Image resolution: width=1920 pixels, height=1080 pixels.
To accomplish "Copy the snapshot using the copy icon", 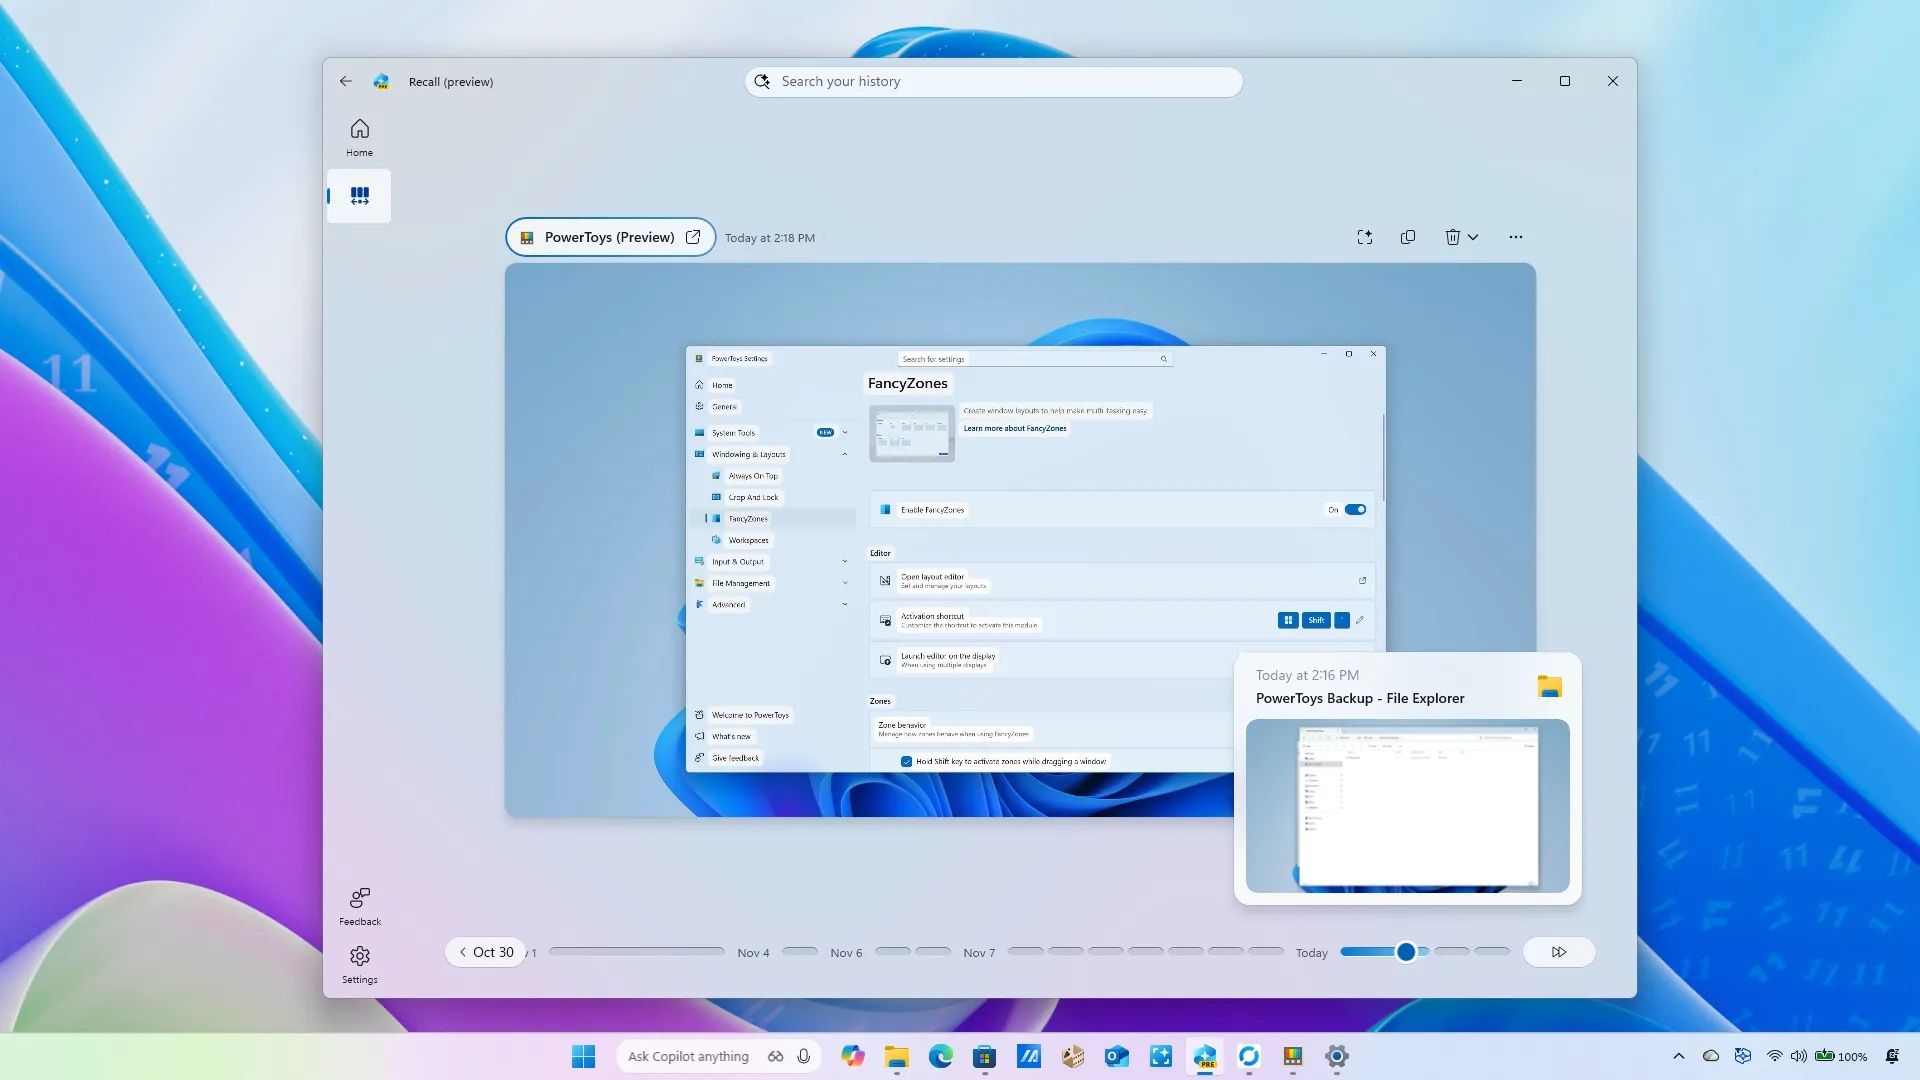I will coord(1408,237).
